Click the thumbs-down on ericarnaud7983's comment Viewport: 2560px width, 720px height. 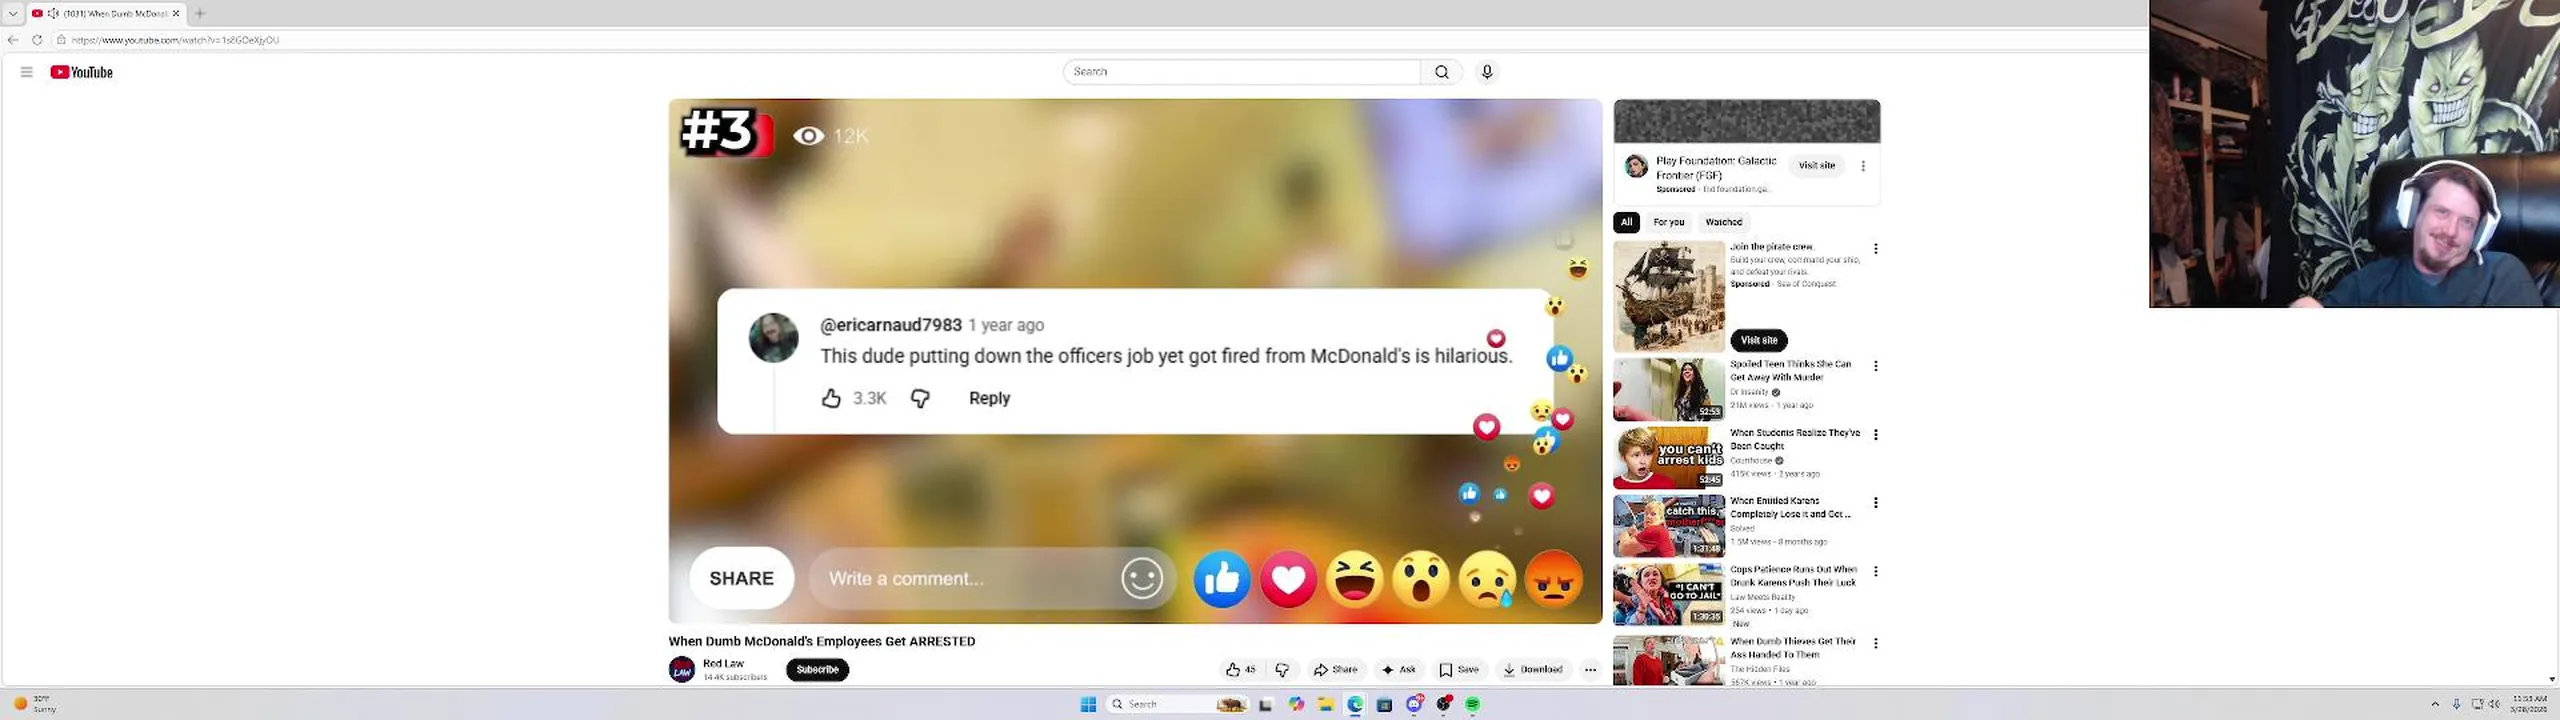[920, 398]
